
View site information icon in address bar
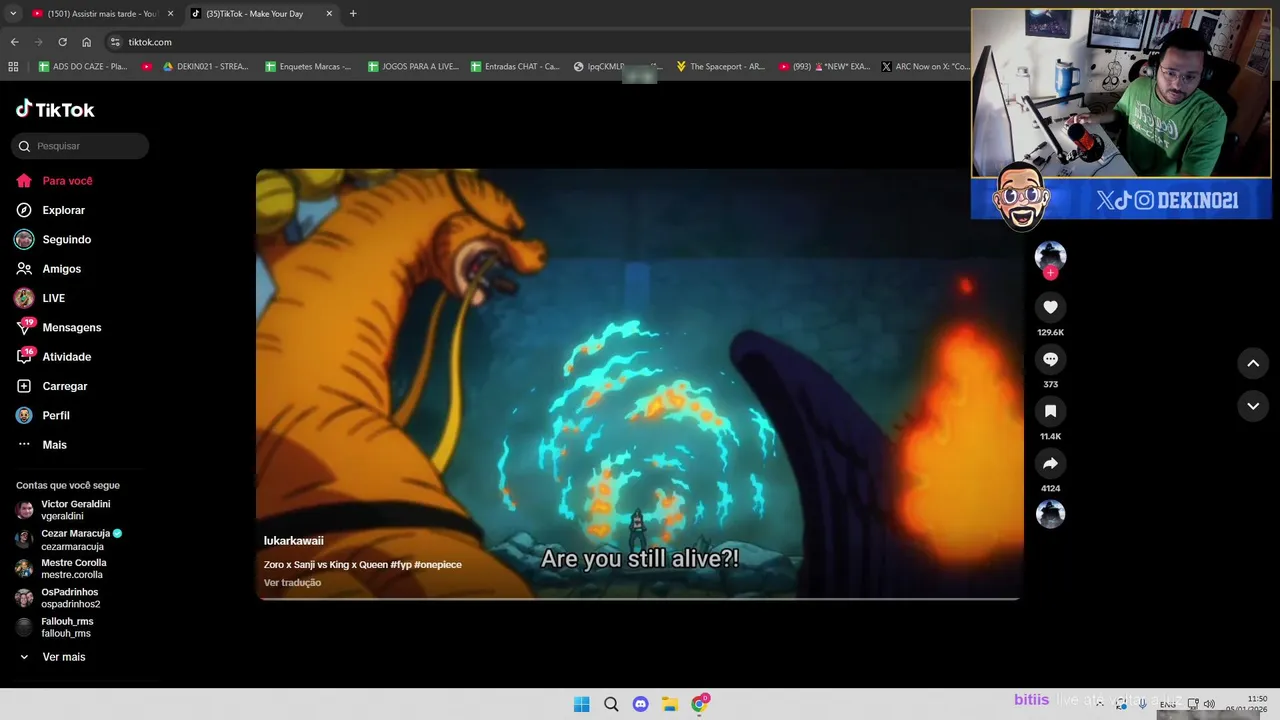coord(115,42)
